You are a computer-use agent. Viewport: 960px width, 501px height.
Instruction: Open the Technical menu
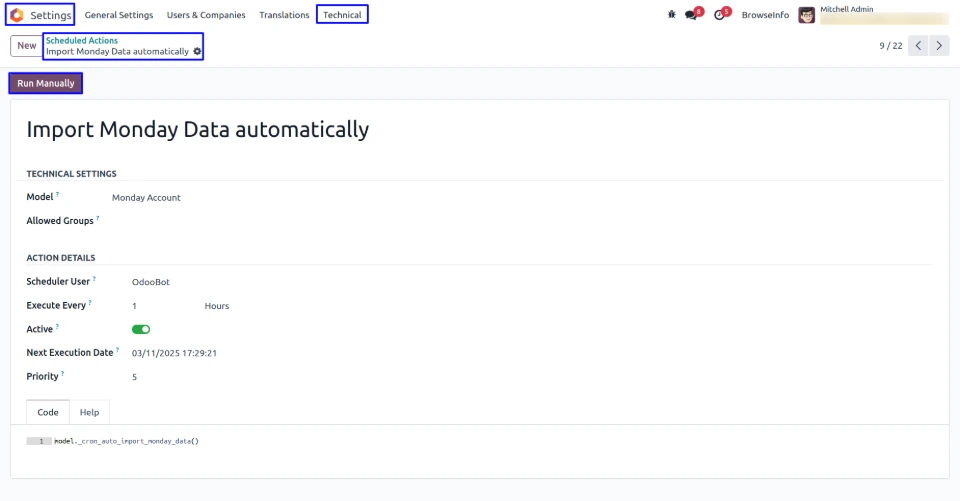pos(342,15)
